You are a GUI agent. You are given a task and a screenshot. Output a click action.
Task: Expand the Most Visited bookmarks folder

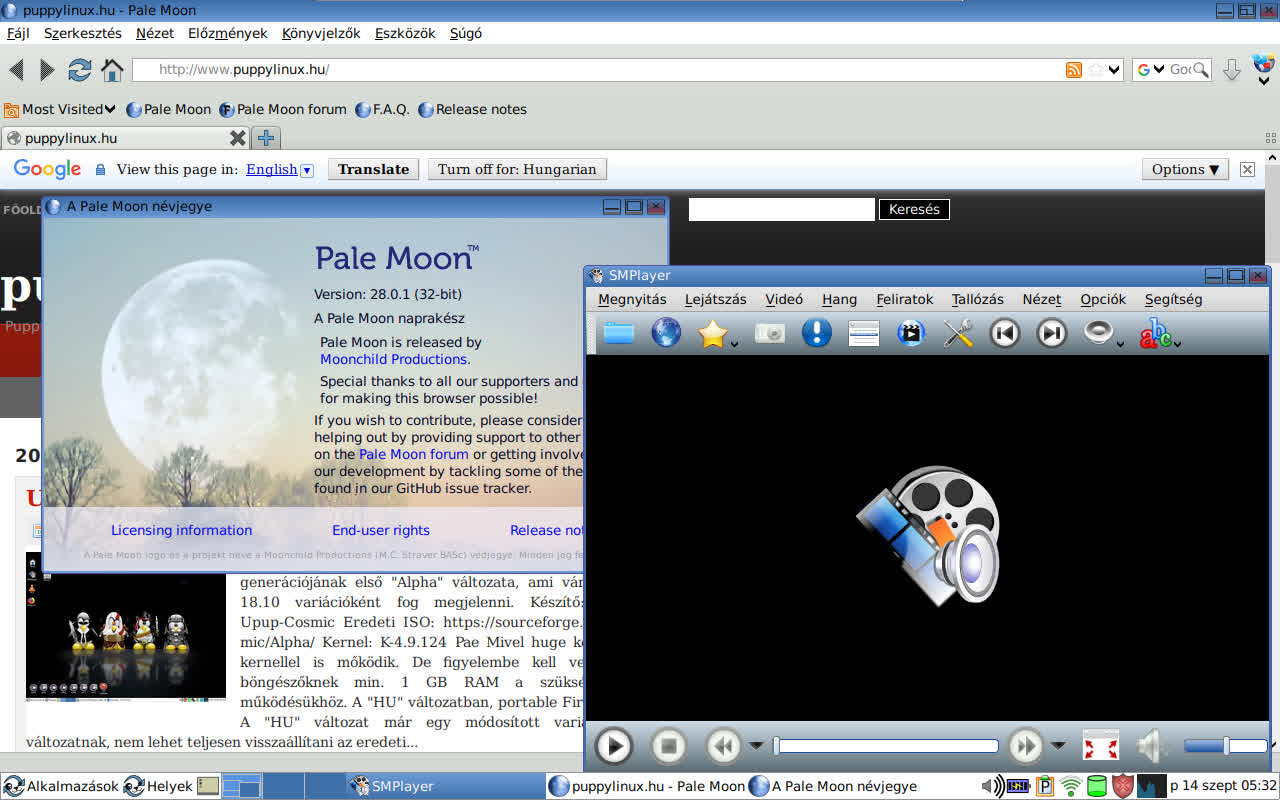[x=60, y=109]
